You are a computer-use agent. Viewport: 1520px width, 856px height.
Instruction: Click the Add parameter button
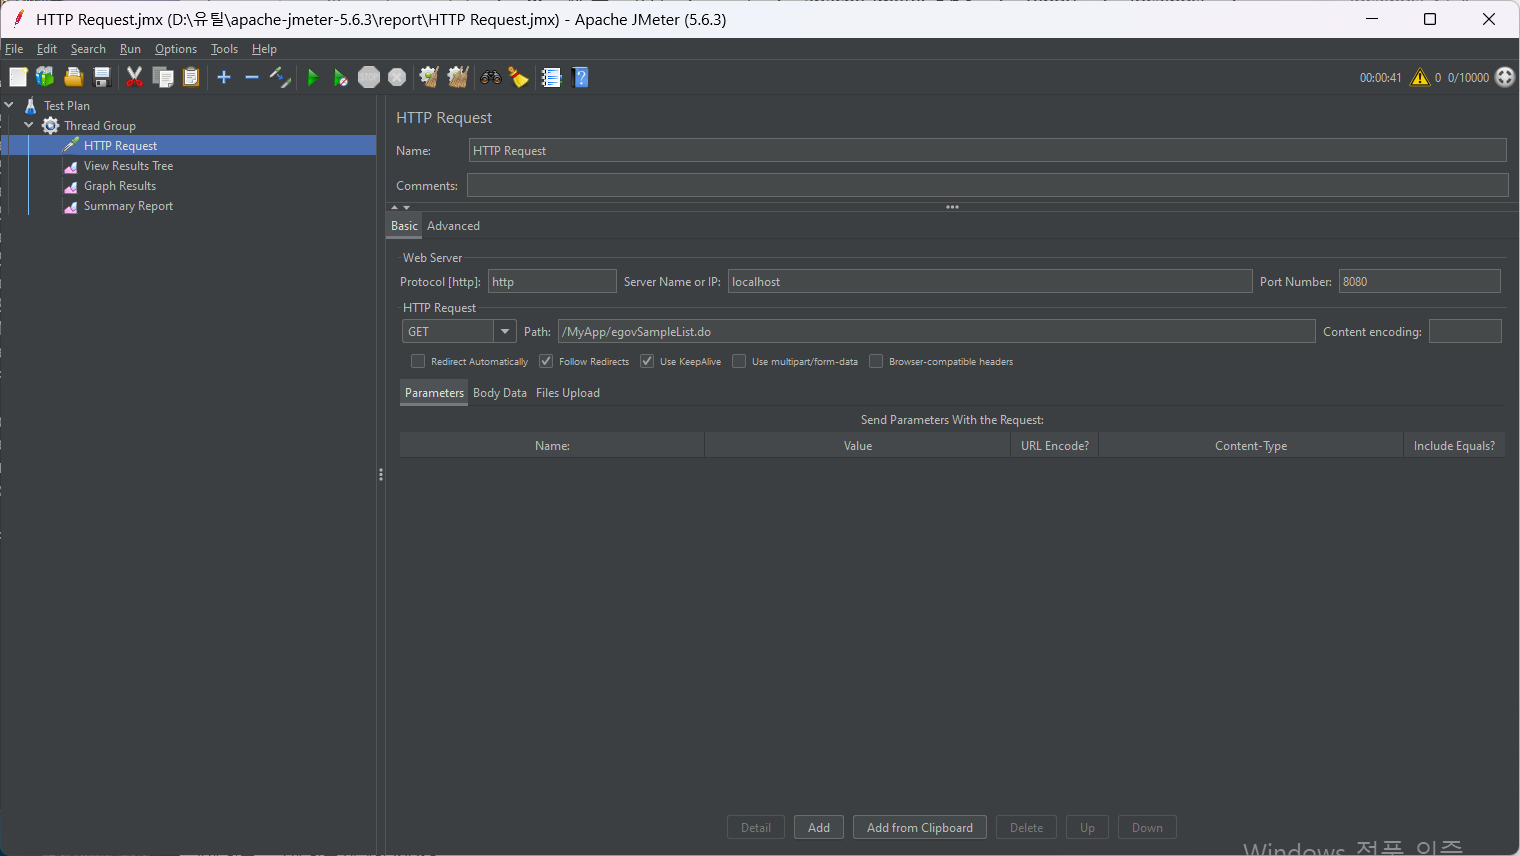[x=819, y=827]
